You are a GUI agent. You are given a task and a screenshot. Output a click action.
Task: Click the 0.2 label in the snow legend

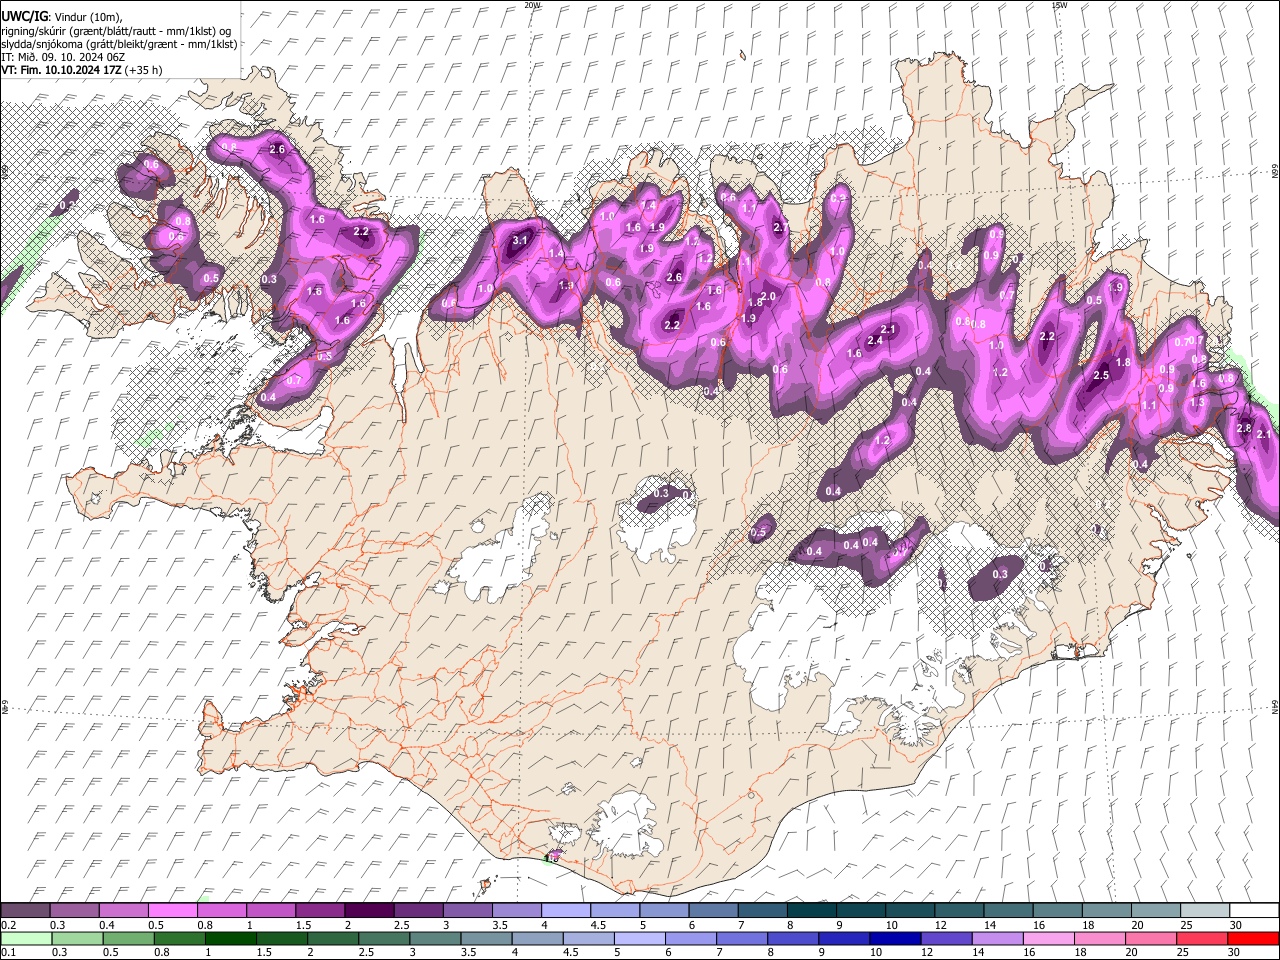click(x=8, y=925)
